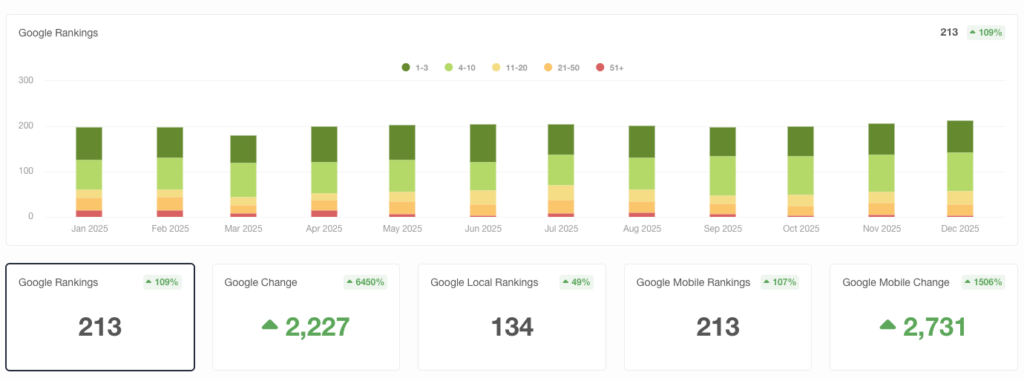Click the Oct 2025 stacked bar

(x=801, y=172)
